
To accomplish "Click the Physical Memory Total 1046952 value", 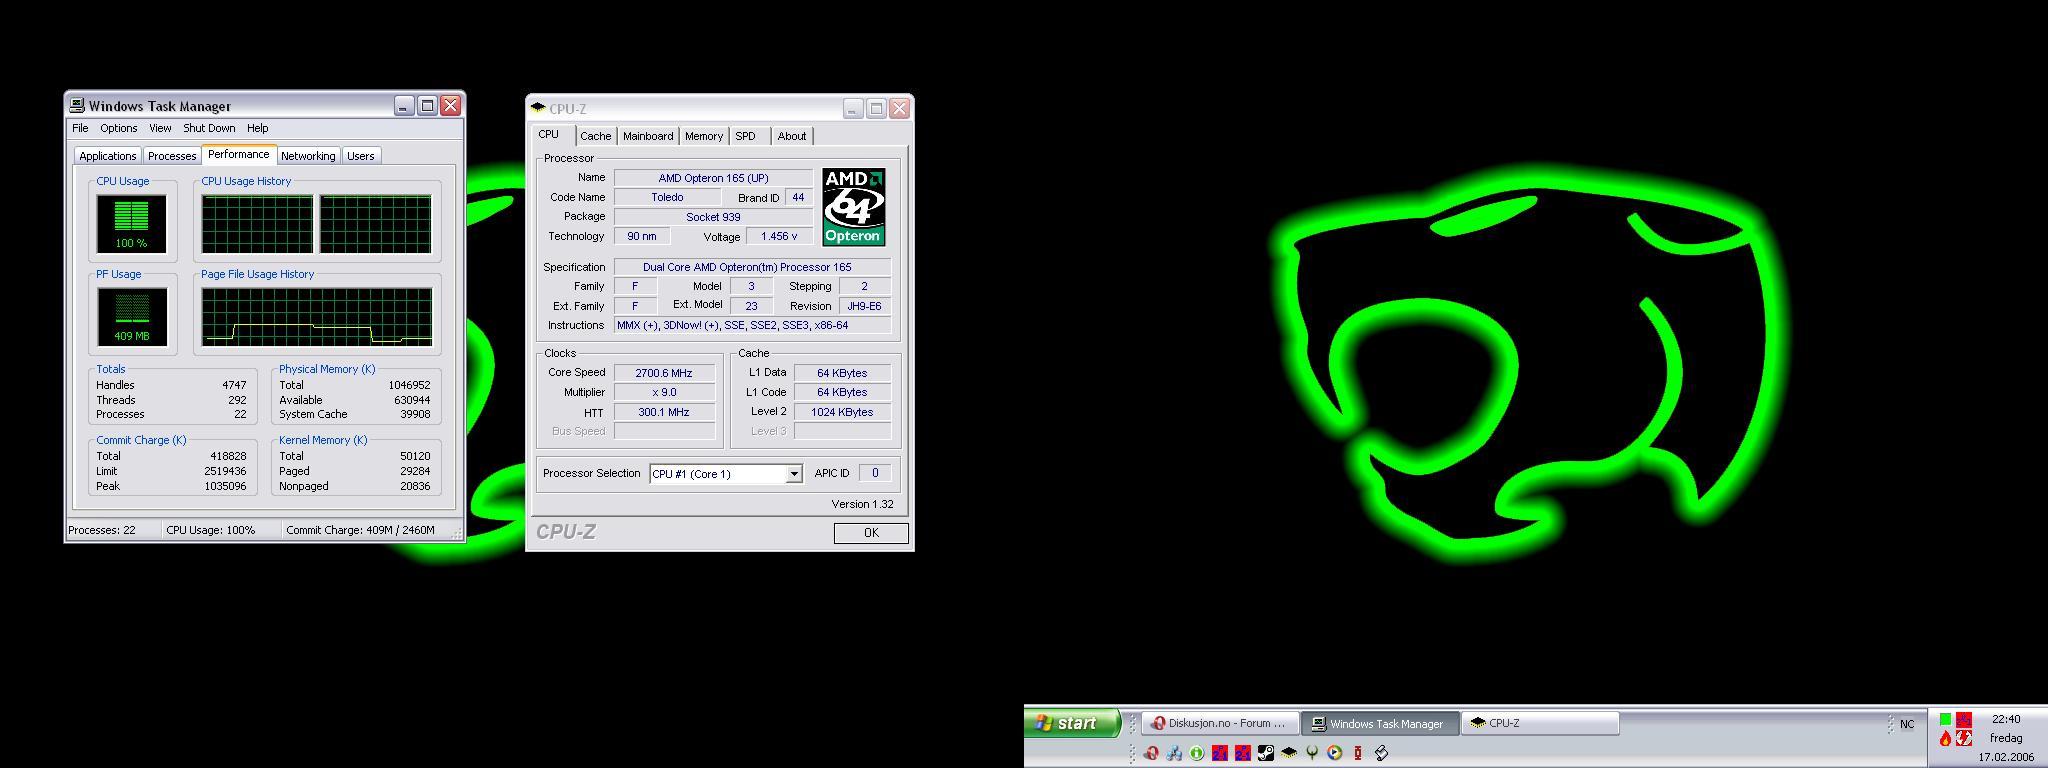I will point(409,385).
